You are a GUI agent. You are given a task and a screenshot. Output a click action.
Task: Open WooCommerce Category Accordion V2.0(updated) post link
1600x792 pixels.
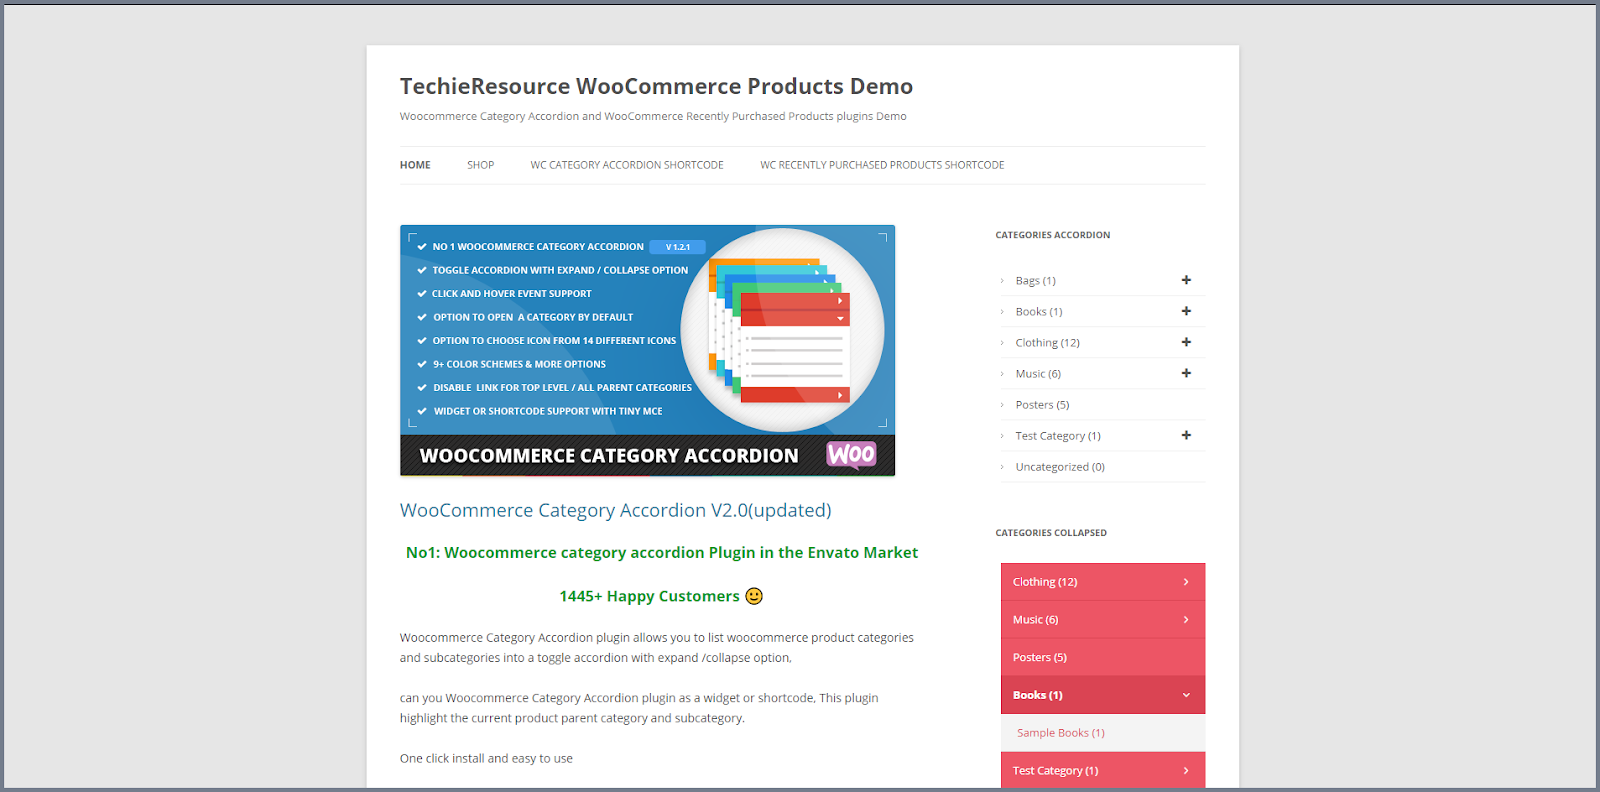(615, 510)
